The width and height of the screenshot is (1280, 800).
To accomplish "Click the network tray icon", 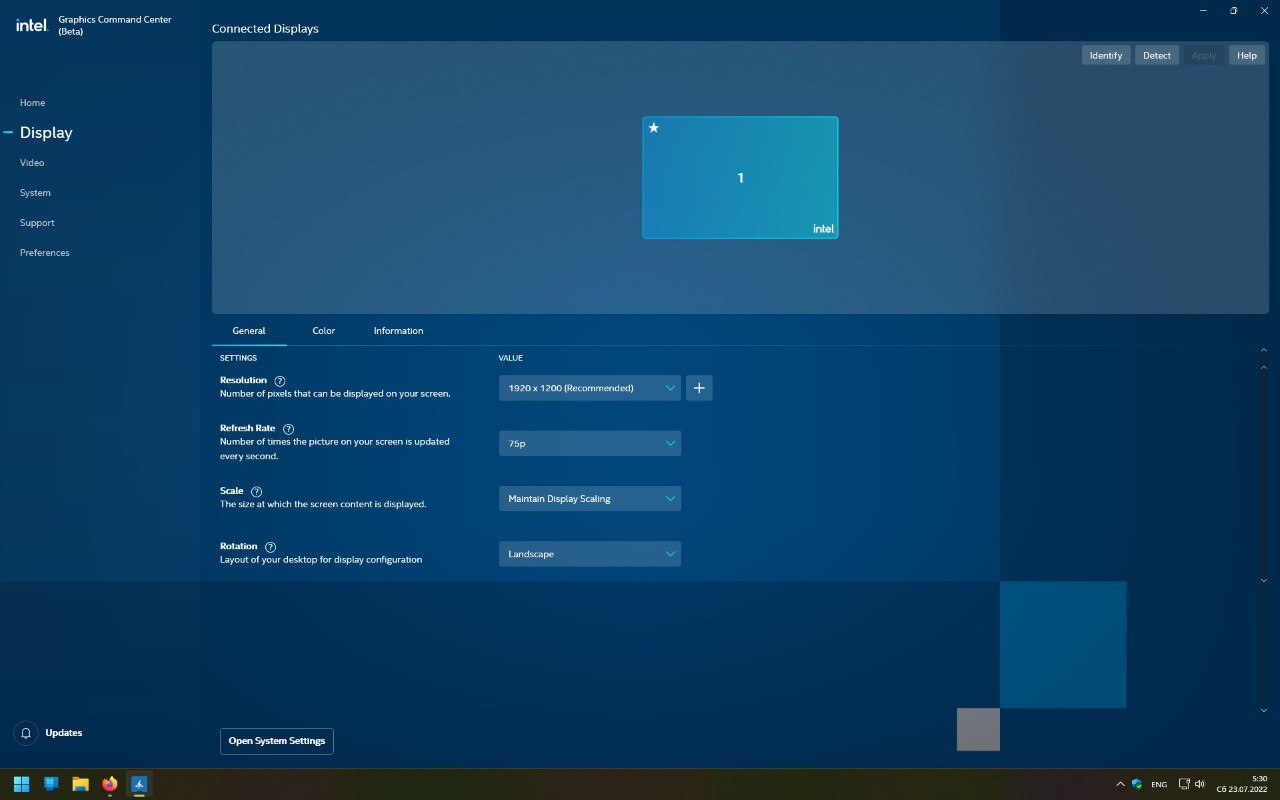I will 1184,784.
